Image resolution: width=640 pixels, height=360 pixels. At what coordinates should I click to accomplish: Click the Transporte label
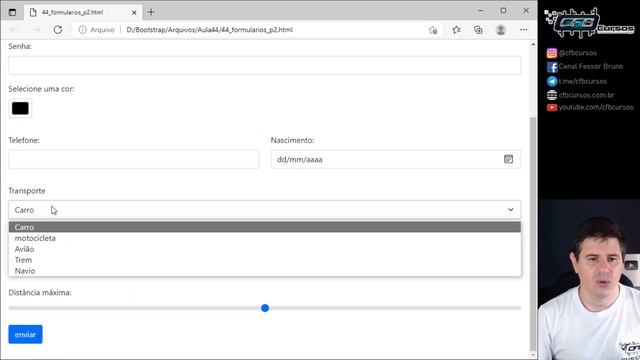[x=27, y=191]
